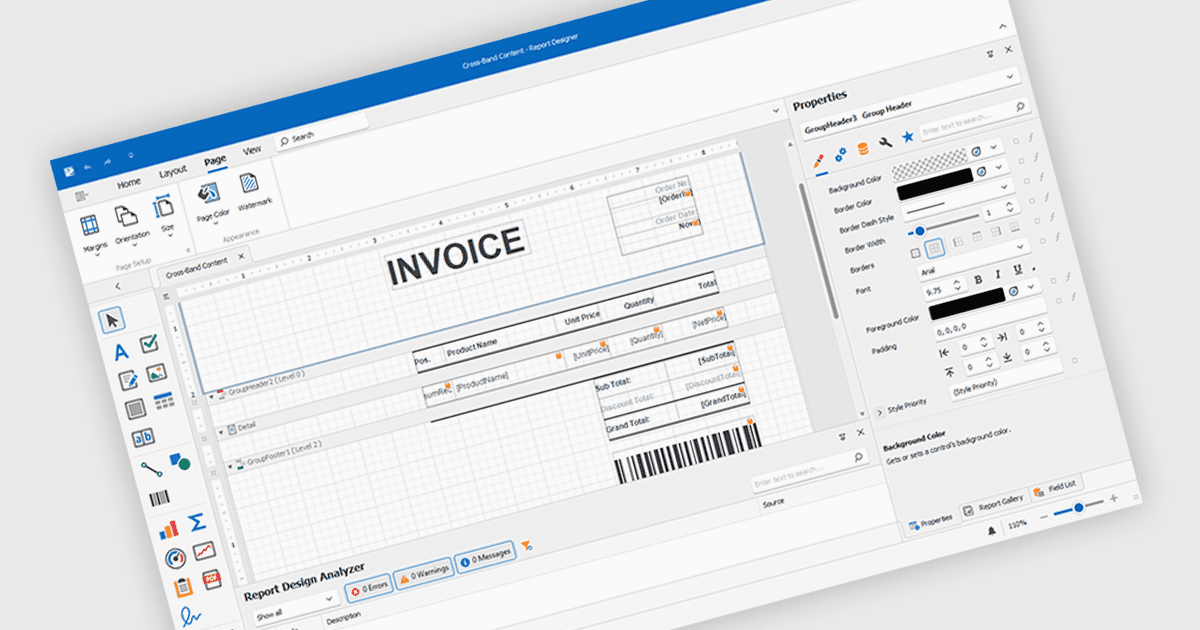The height and width of the screenshot is (630, 1200).
Task: Open the Appearance brush tab in Properties
Action: pyautogui.click(x=818, y=160)
